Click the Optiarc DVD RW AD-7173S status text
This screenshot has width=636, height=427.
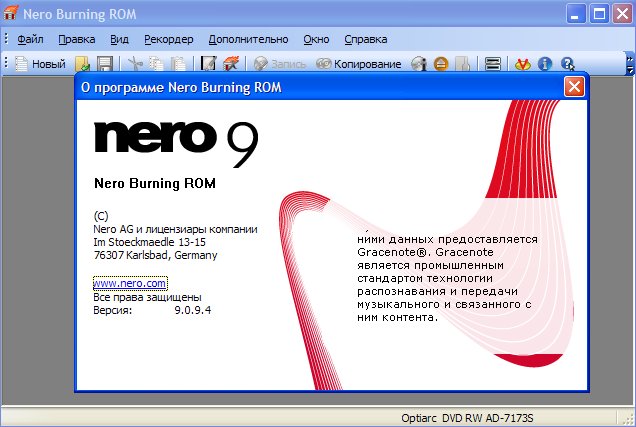click(x=467, y=418)
